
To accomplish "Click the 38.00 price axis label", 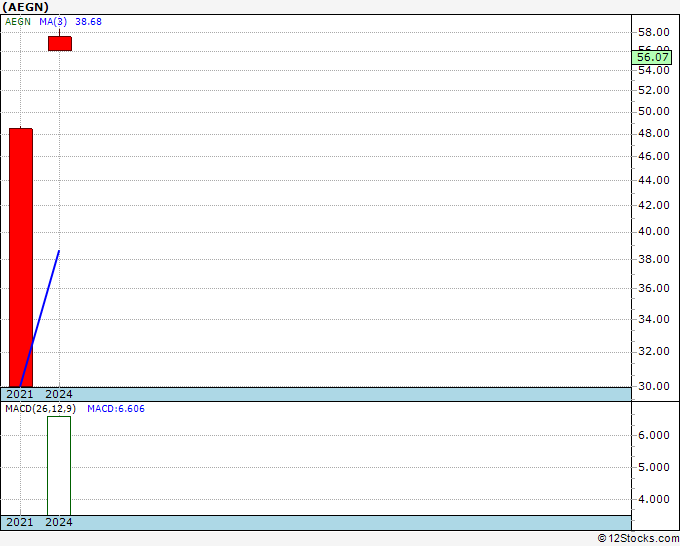I will coord(654,259).
